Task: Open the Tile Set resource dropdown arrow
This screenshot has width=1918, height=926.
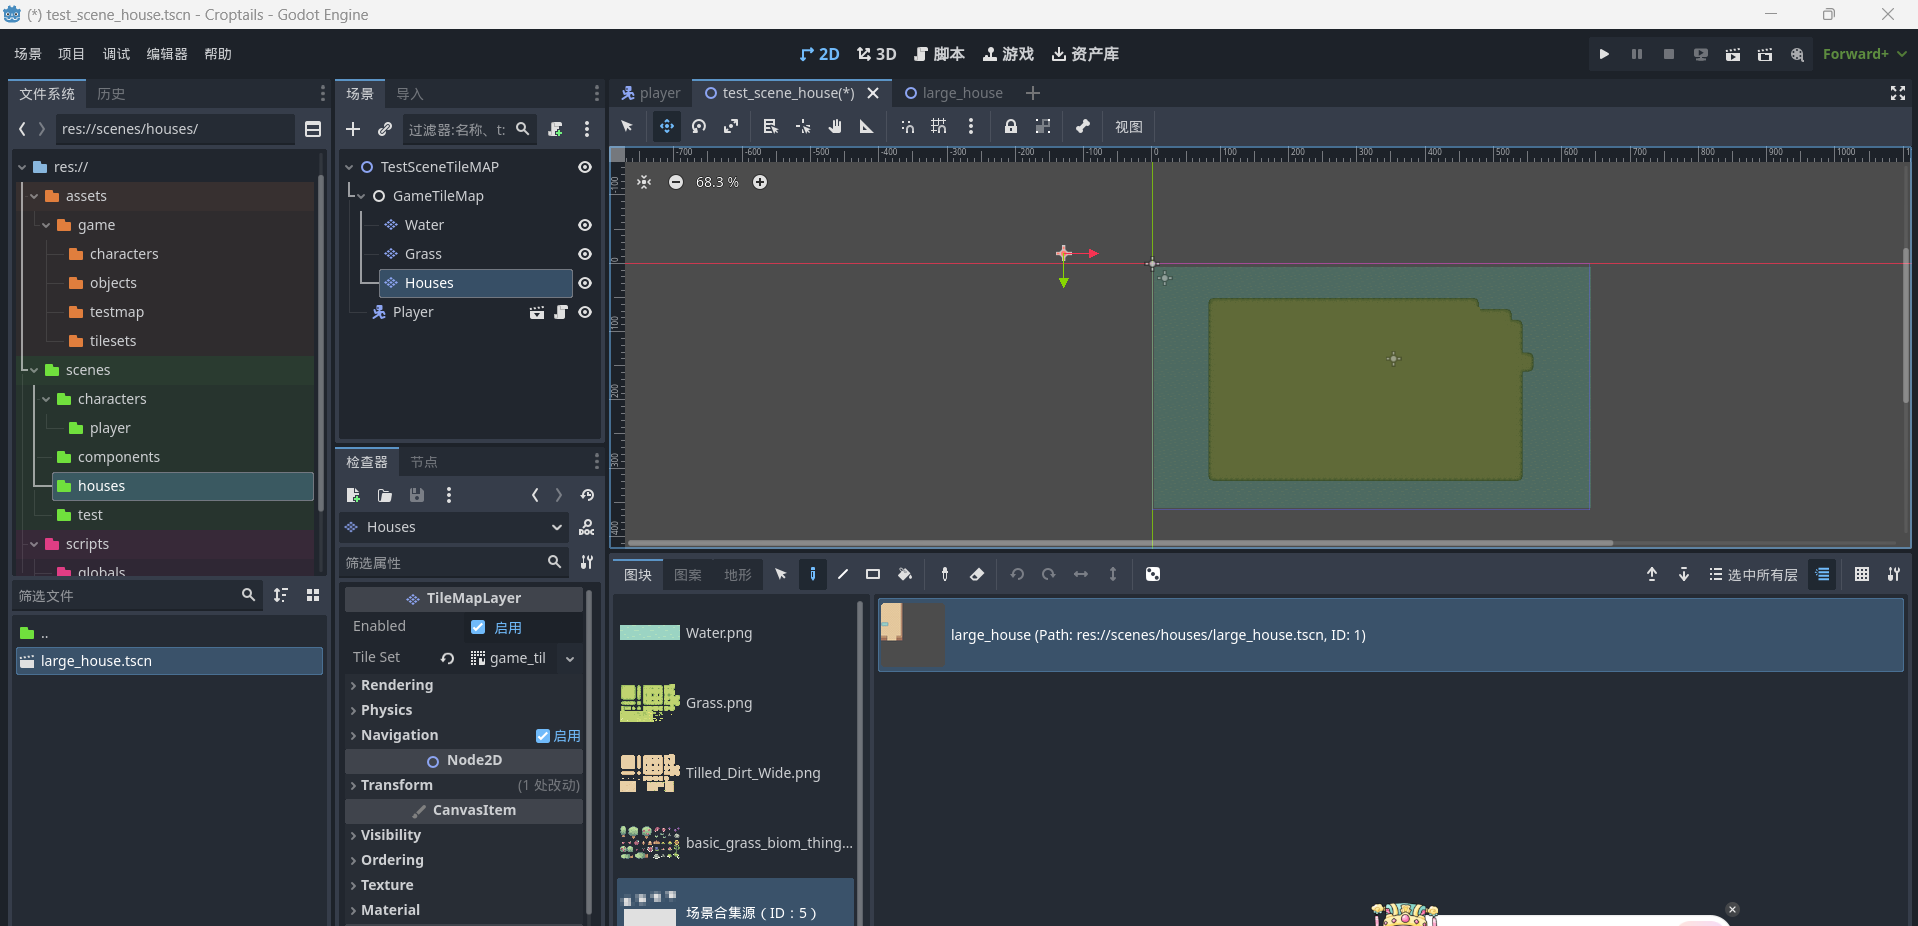Action: [570, 658]
